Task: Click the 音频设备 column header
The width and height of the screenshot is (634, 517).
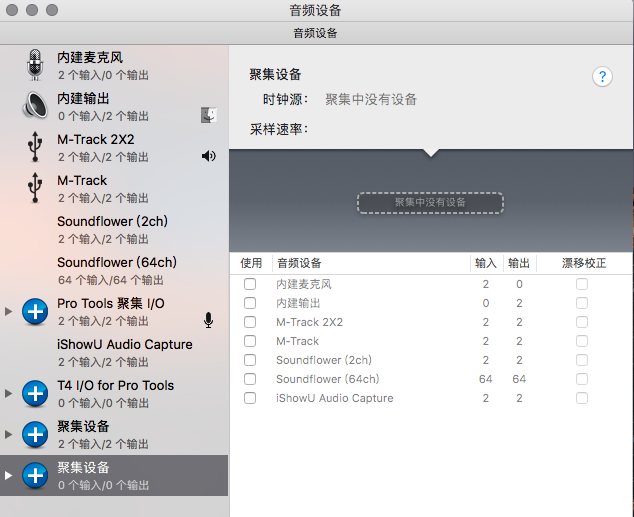Action: coord(298,263)
